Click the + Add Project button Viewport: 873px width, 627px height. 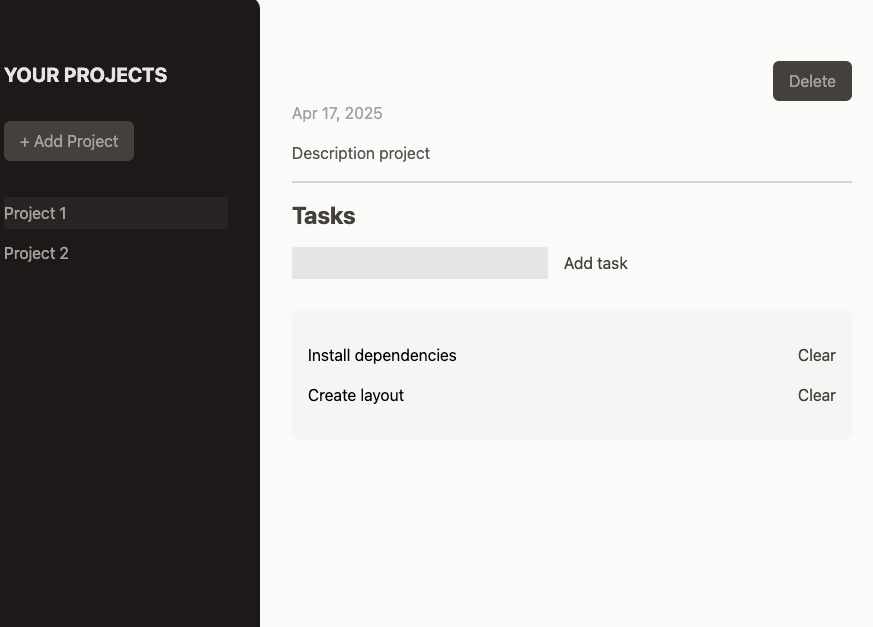[x=68, y=141]
